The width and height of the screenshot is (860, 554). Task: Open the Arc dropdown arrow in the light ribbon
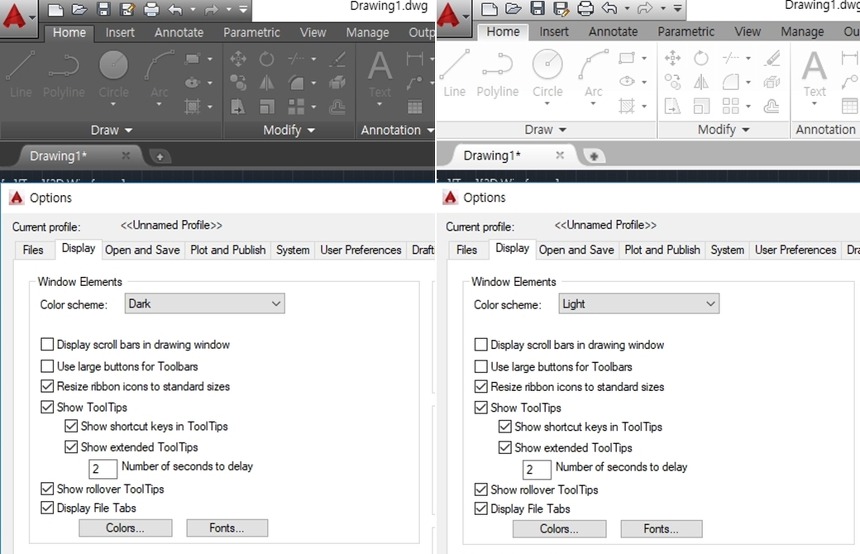pos(593,103)
